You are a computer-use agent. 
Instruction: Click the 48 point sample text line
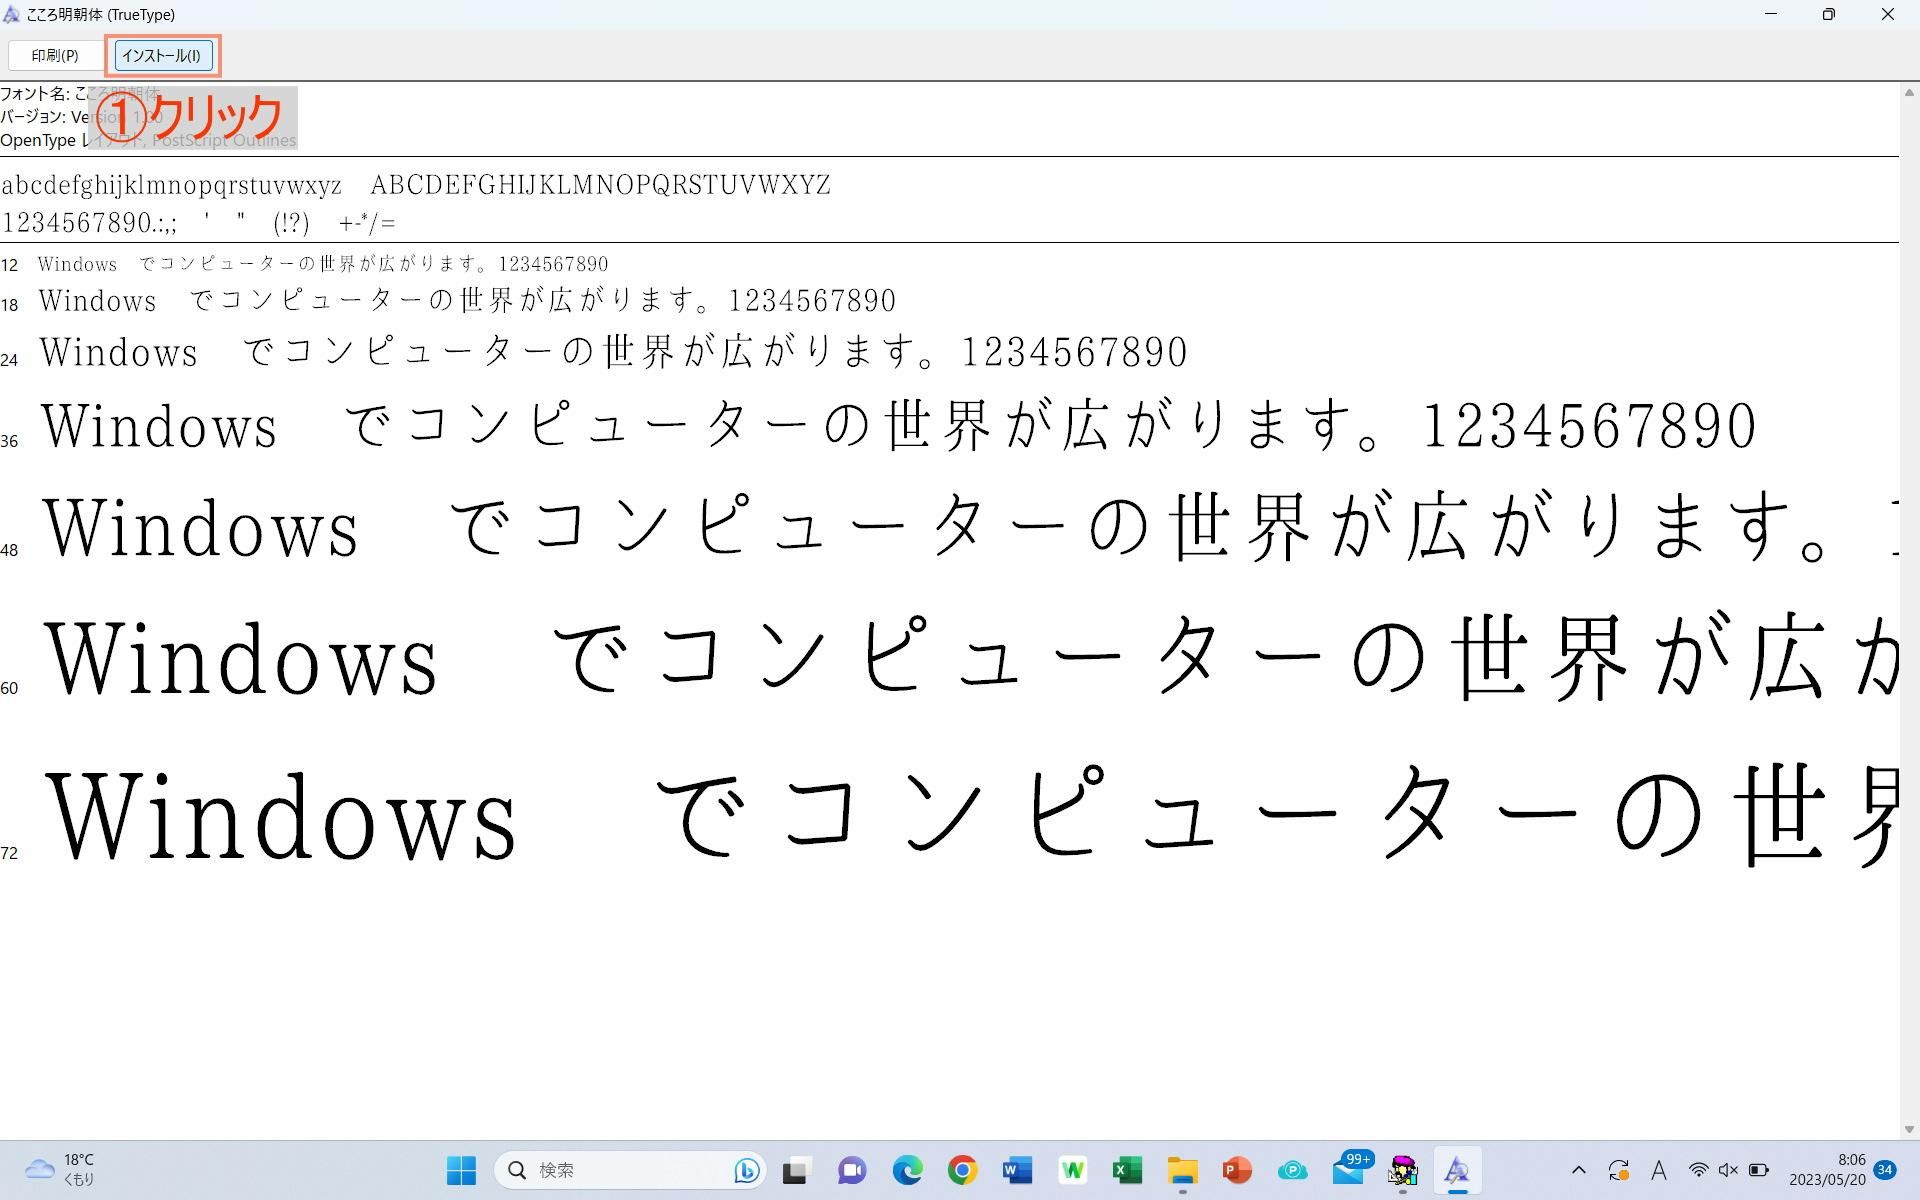point(970,526)
